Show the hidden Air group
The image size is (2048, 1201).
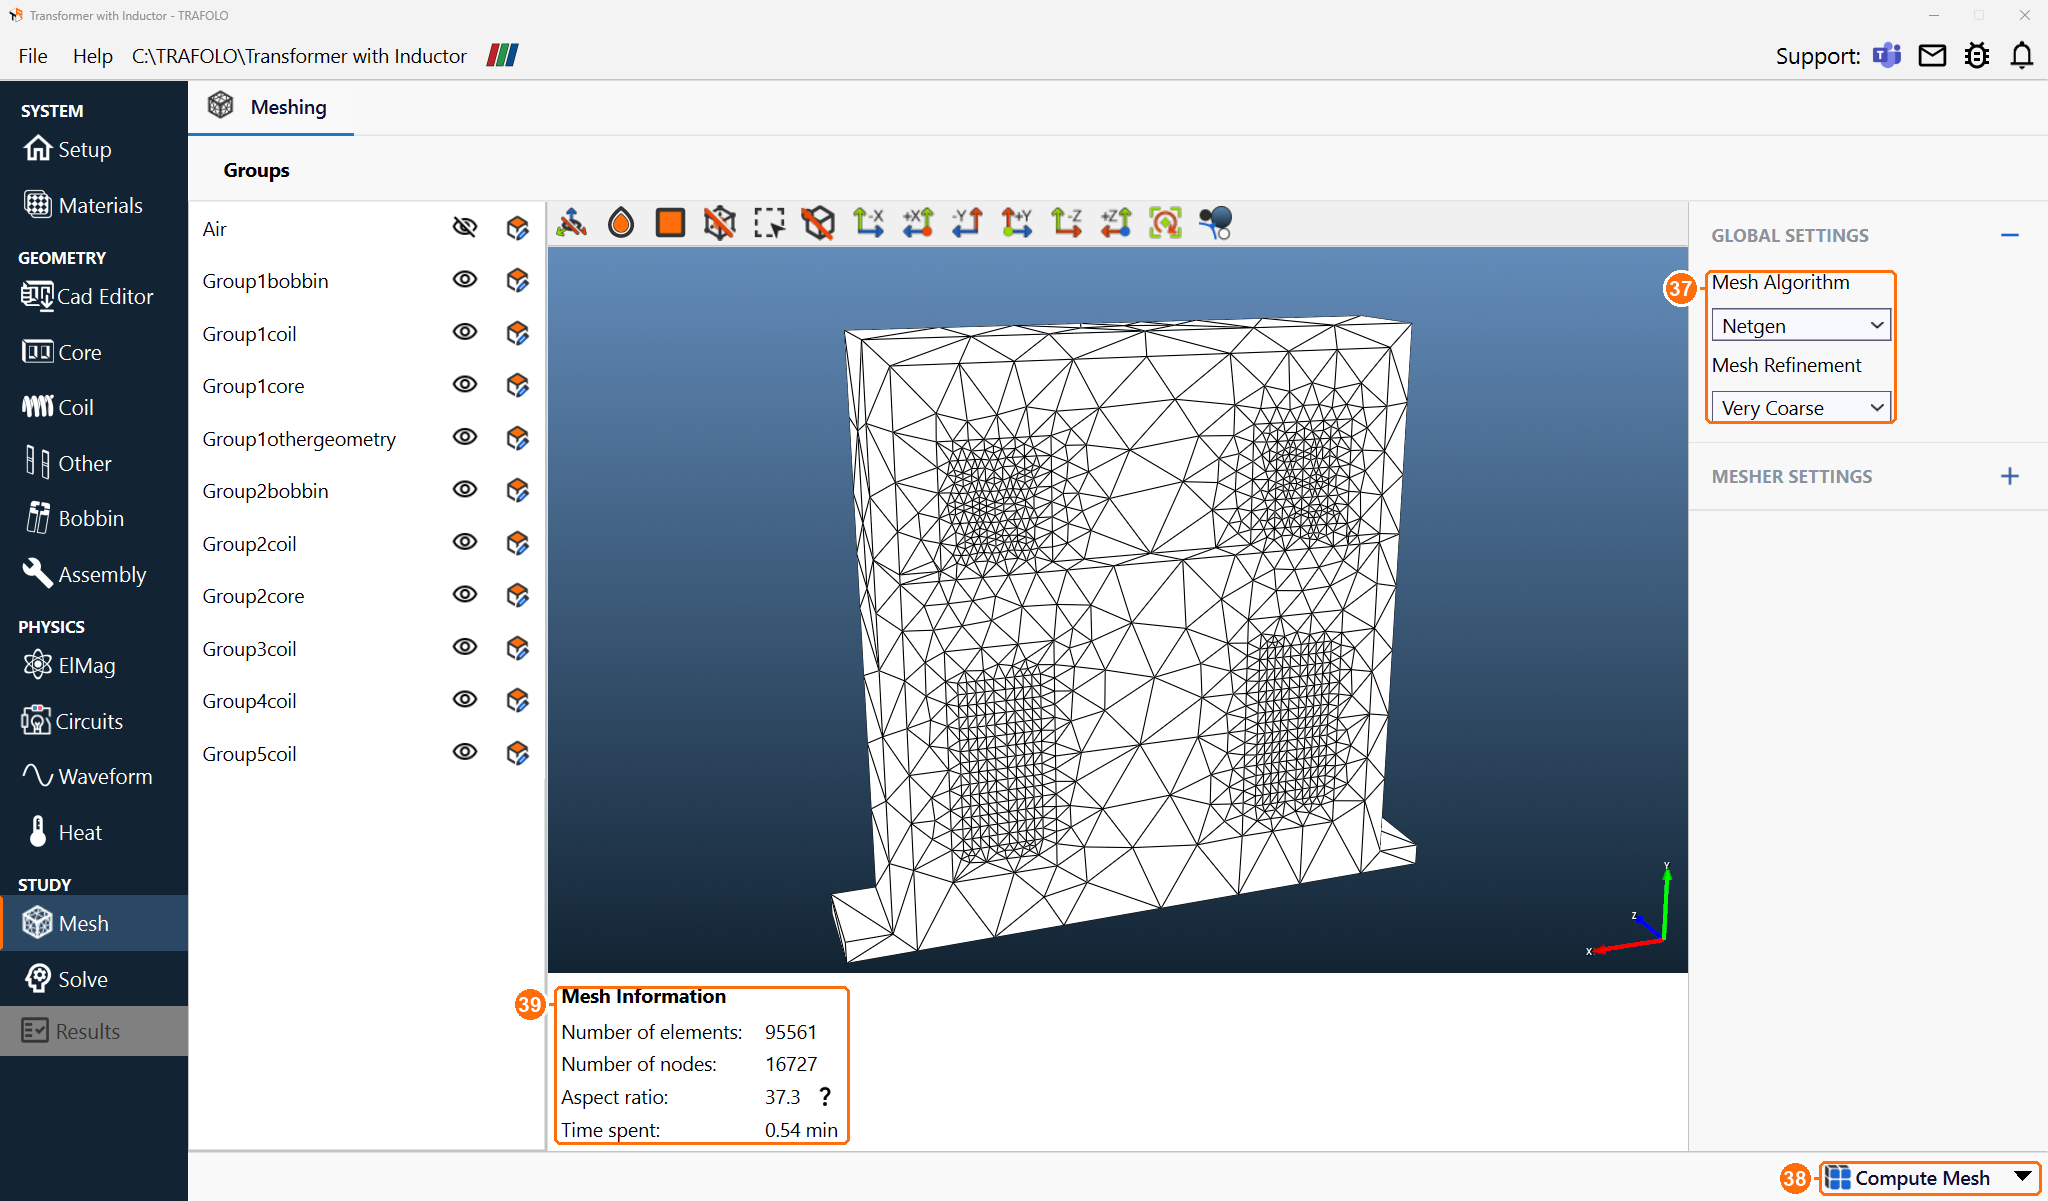(465, 228)
